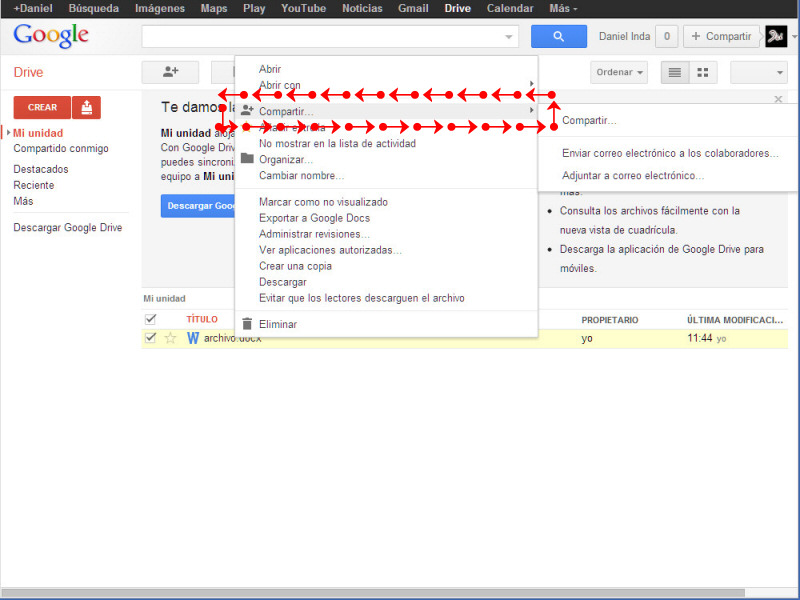The height and width of the screenshot is (600, 800).
Task: Open the settings dropdown at toolbar right
Action: coord(759,72)
